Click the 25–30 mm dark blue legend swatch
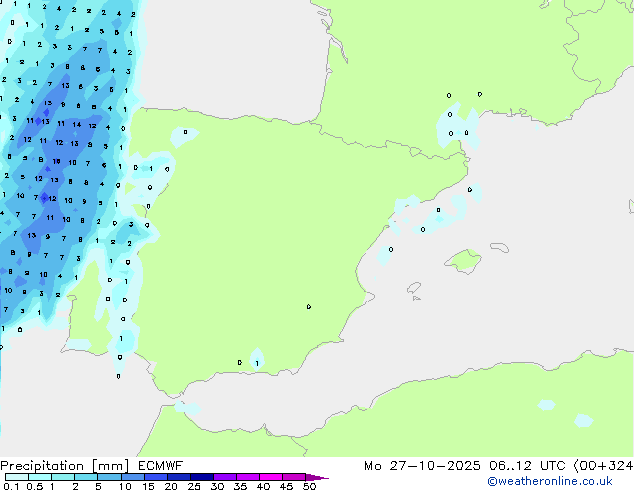This screenshot has width=634, height=490. 202,477
